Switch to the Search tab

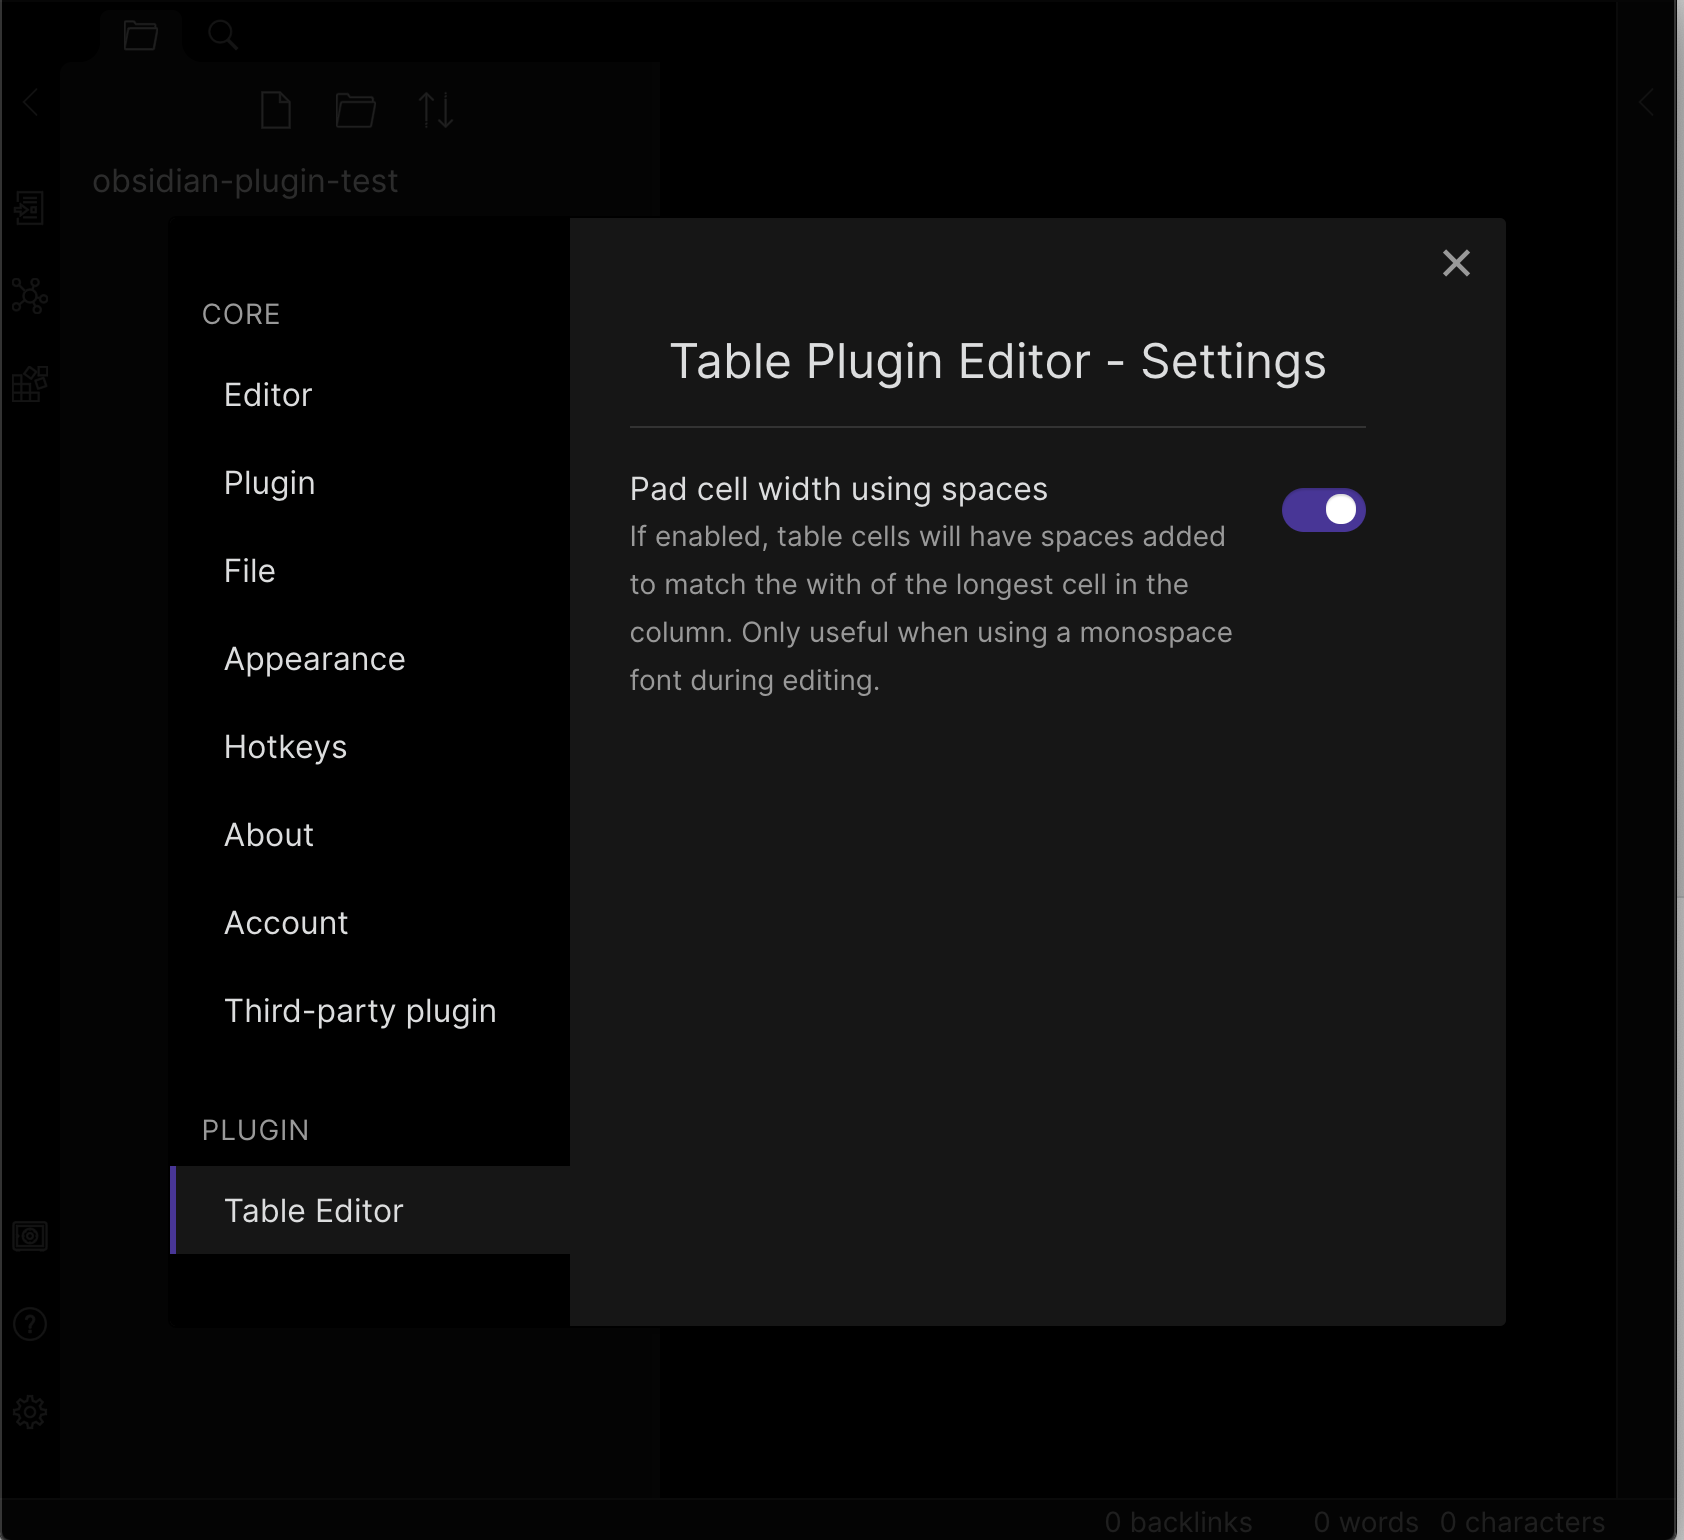click(x=223, y=33)
